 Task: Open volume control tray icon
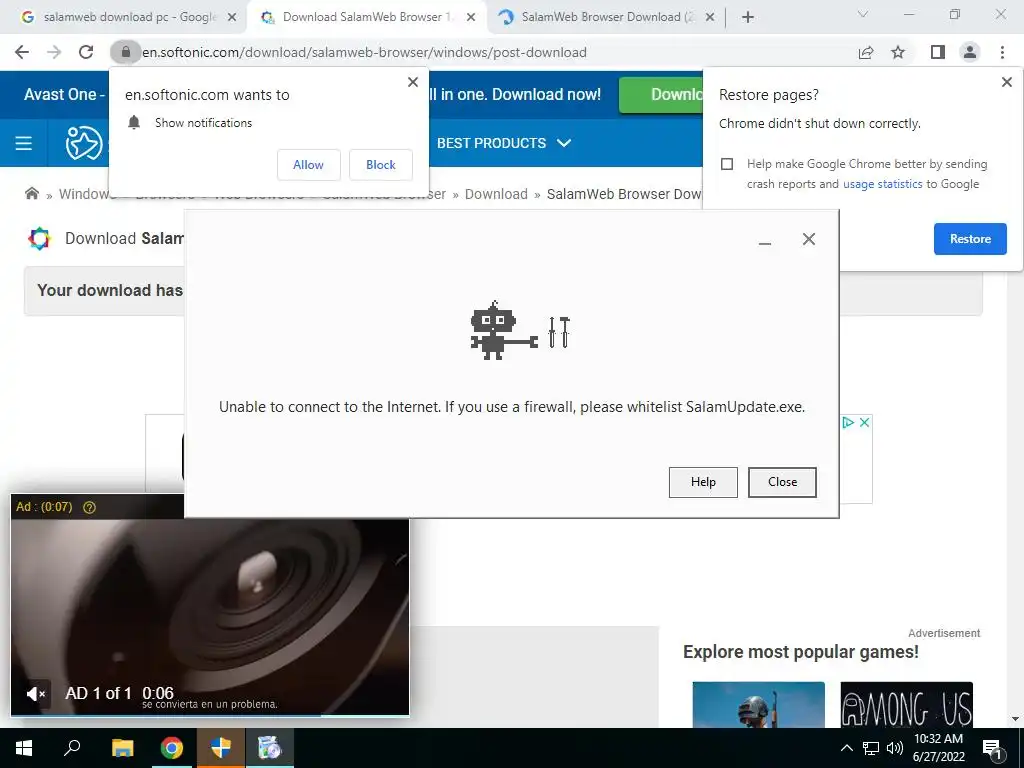click(895, 748)
